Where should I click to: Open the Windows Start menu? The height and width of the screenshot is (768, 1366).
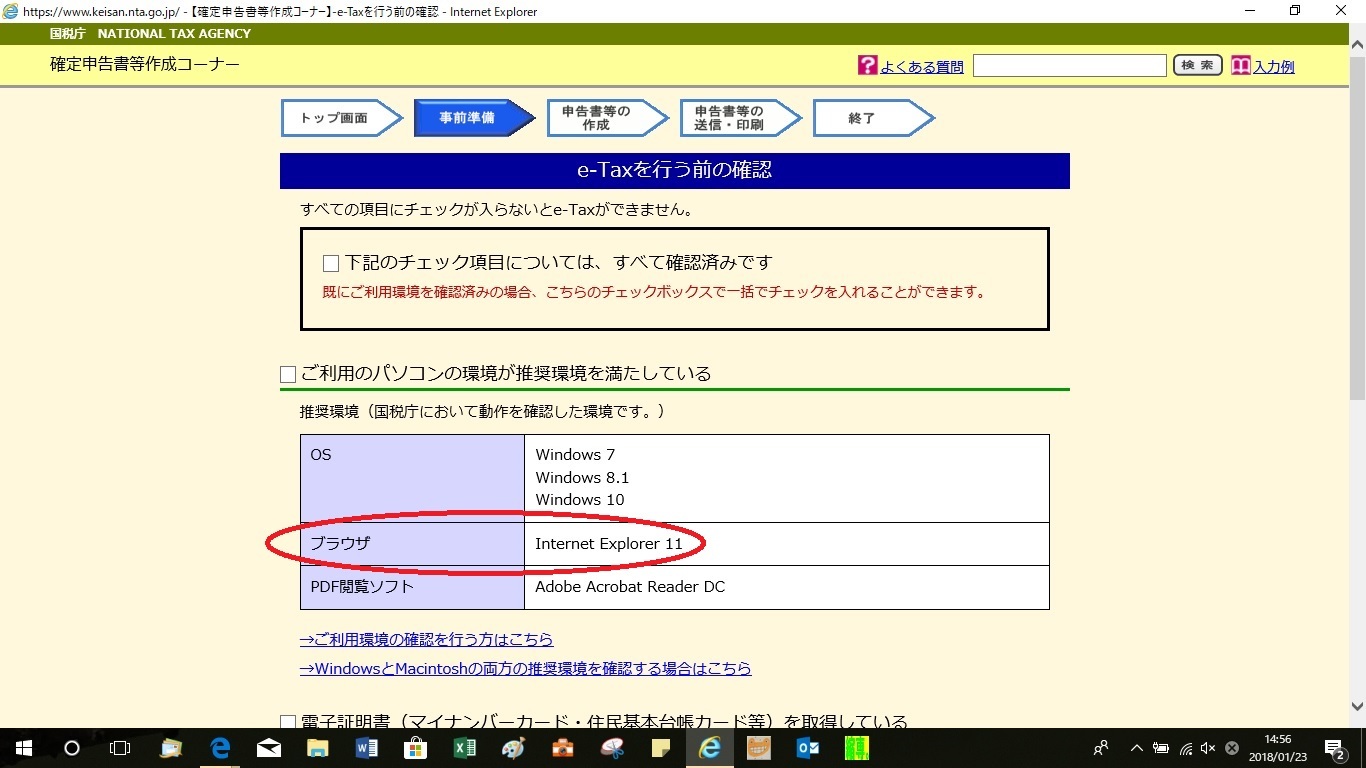[23, 748]
